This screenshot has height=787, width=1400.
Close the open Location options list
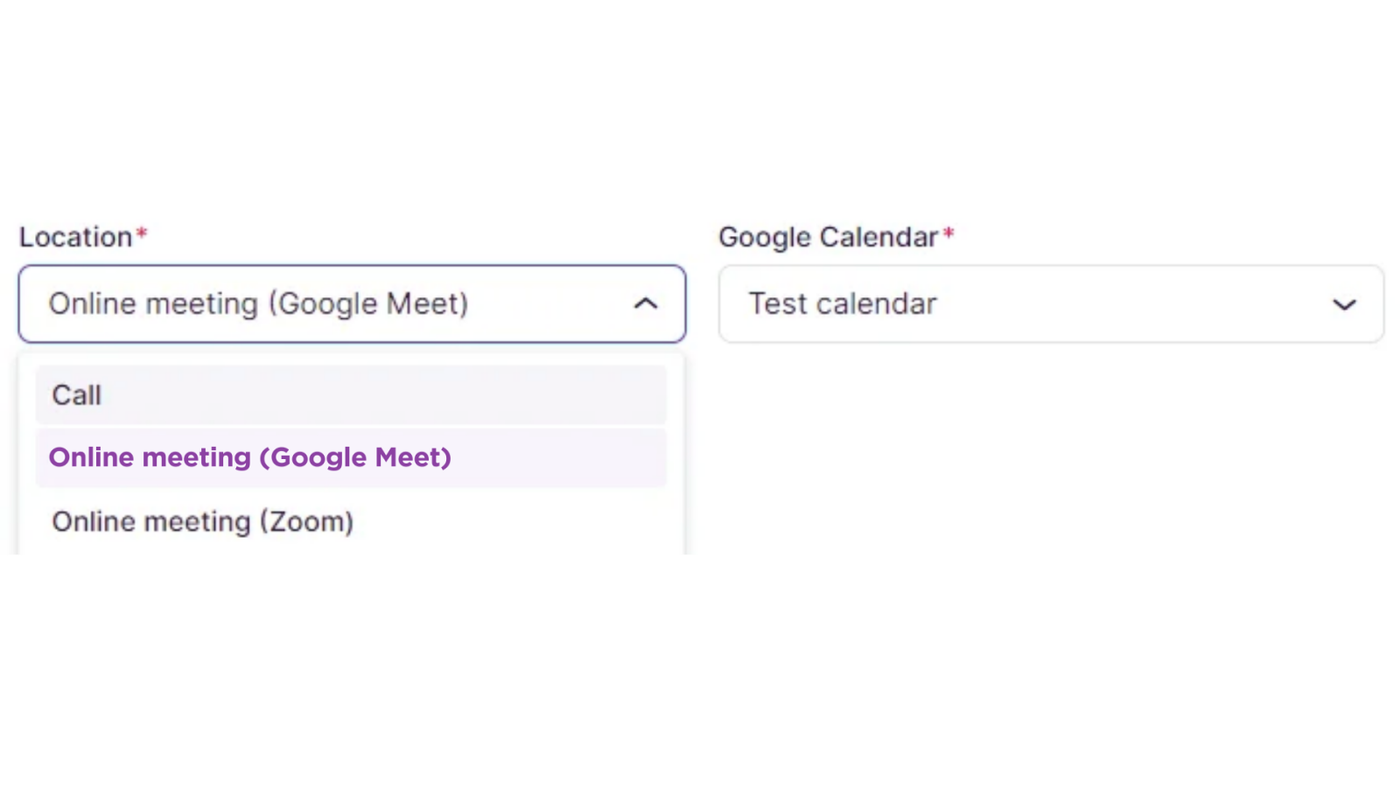(645, 304)
